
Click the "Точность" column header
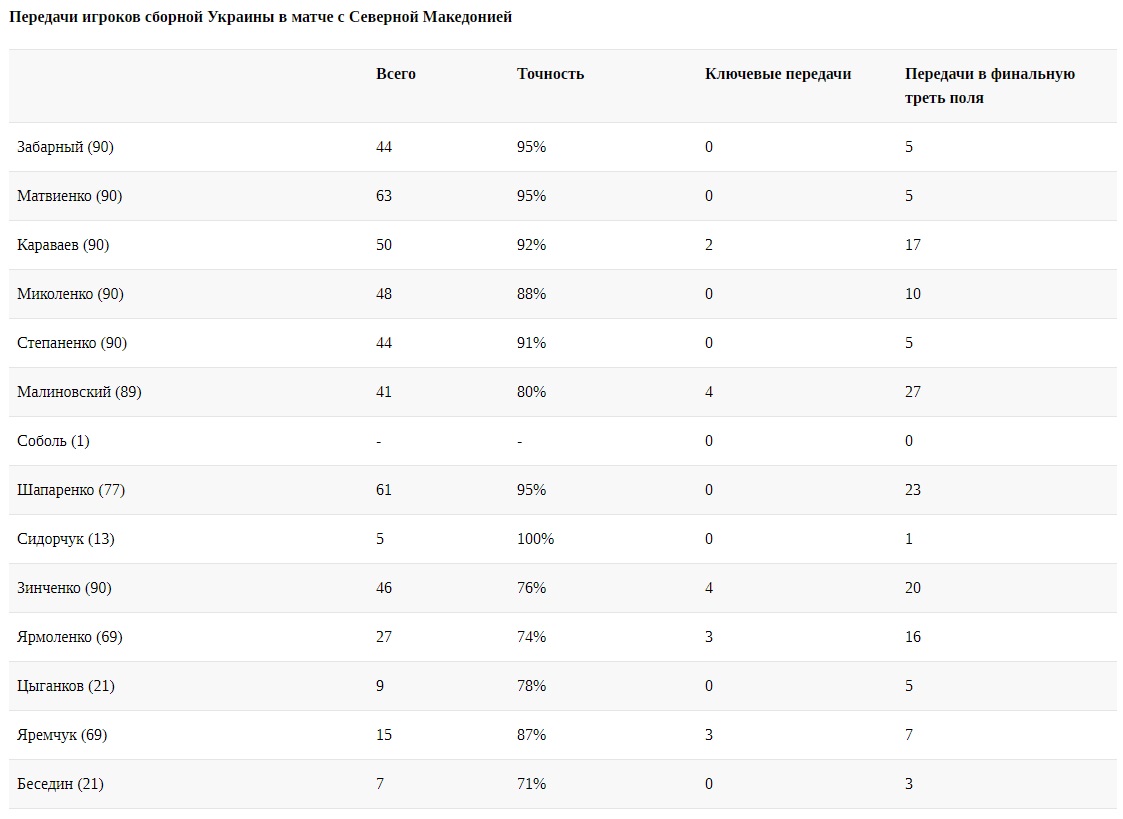pyautogui.click(x=550, y=74)
